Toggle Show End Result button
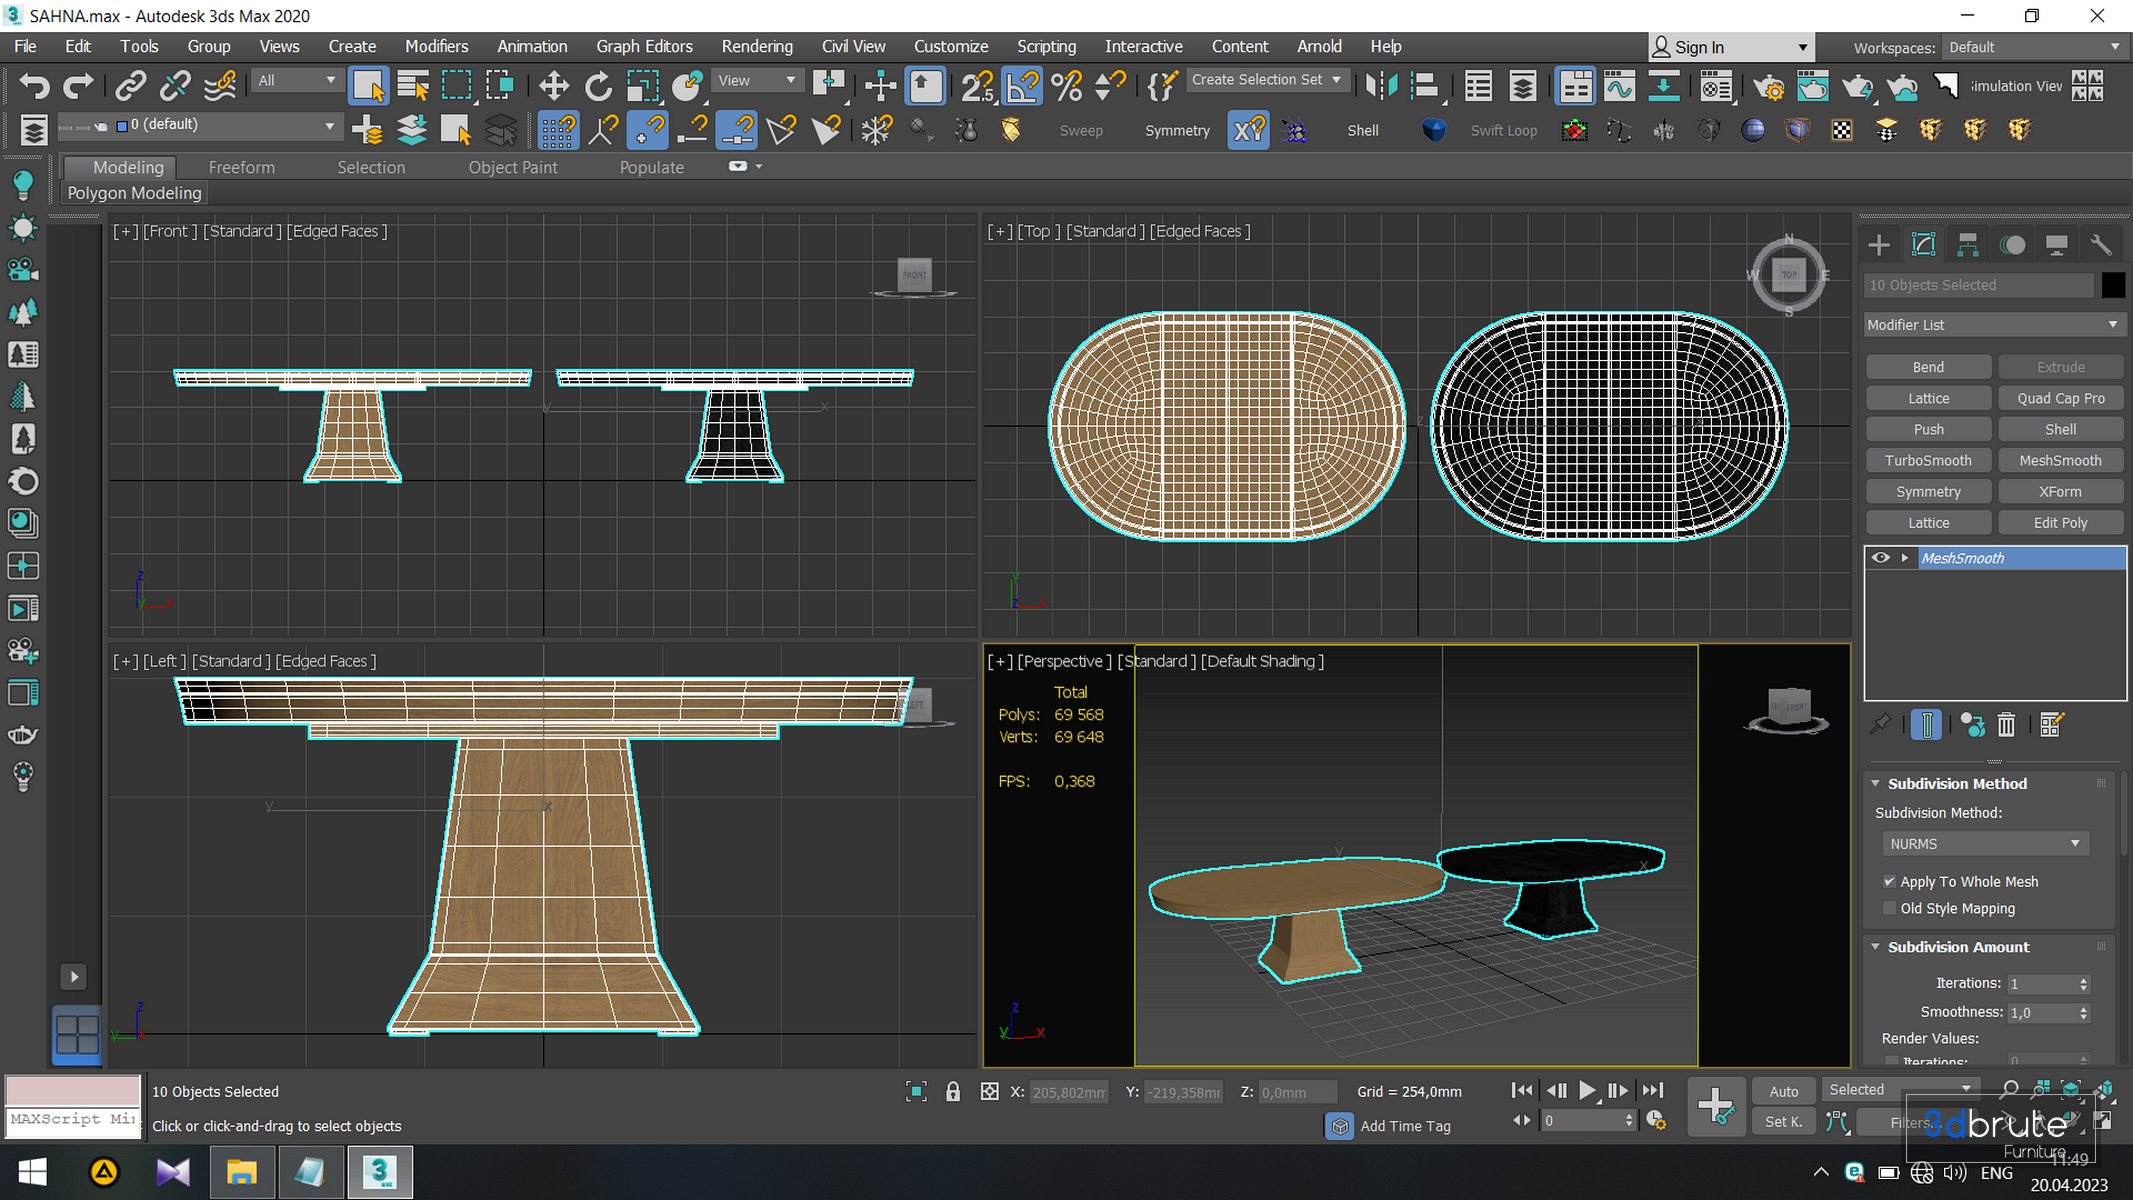Screen dimensions: 2133x1200 1926,724
